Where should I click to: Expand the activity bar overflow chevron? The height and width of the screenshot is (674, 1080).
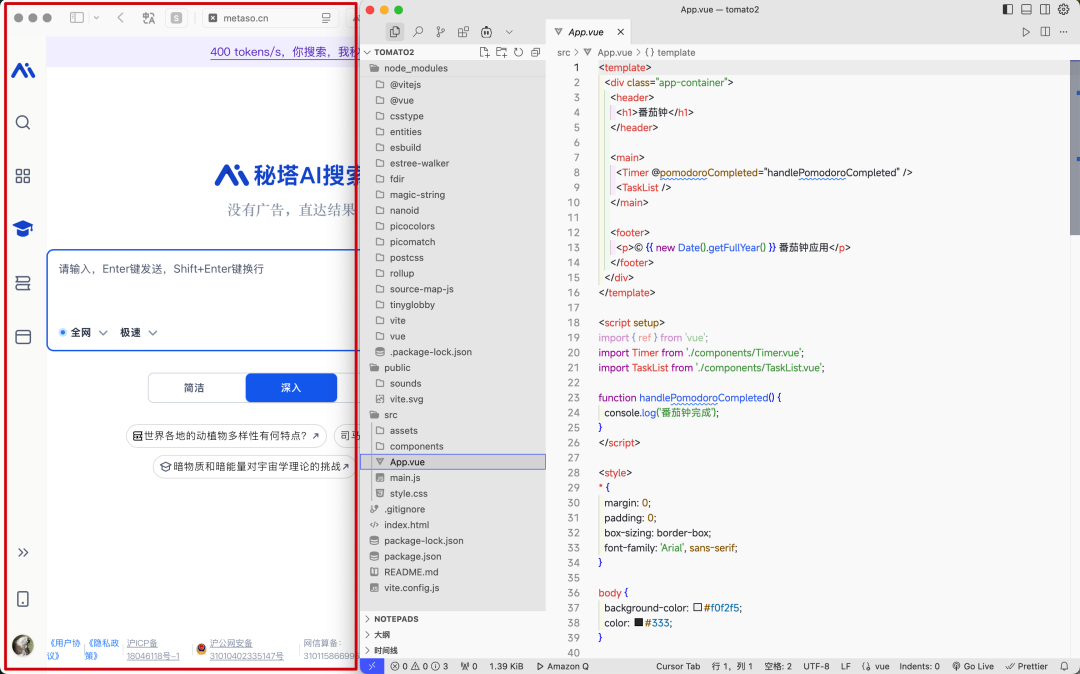[509, 32]
